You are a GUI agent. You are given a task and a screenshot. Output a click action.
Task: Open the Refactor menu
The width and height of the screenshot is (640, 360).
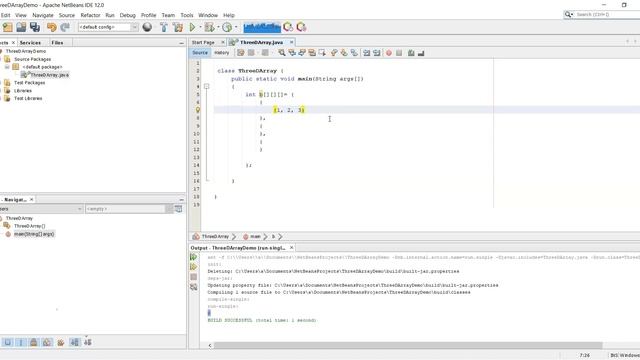[90, 15]
